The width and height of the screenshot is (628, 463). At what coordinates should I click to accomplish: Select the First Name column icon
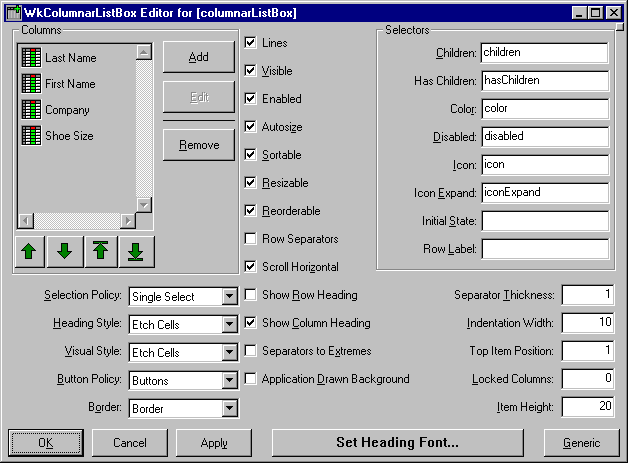coord(31,84)
